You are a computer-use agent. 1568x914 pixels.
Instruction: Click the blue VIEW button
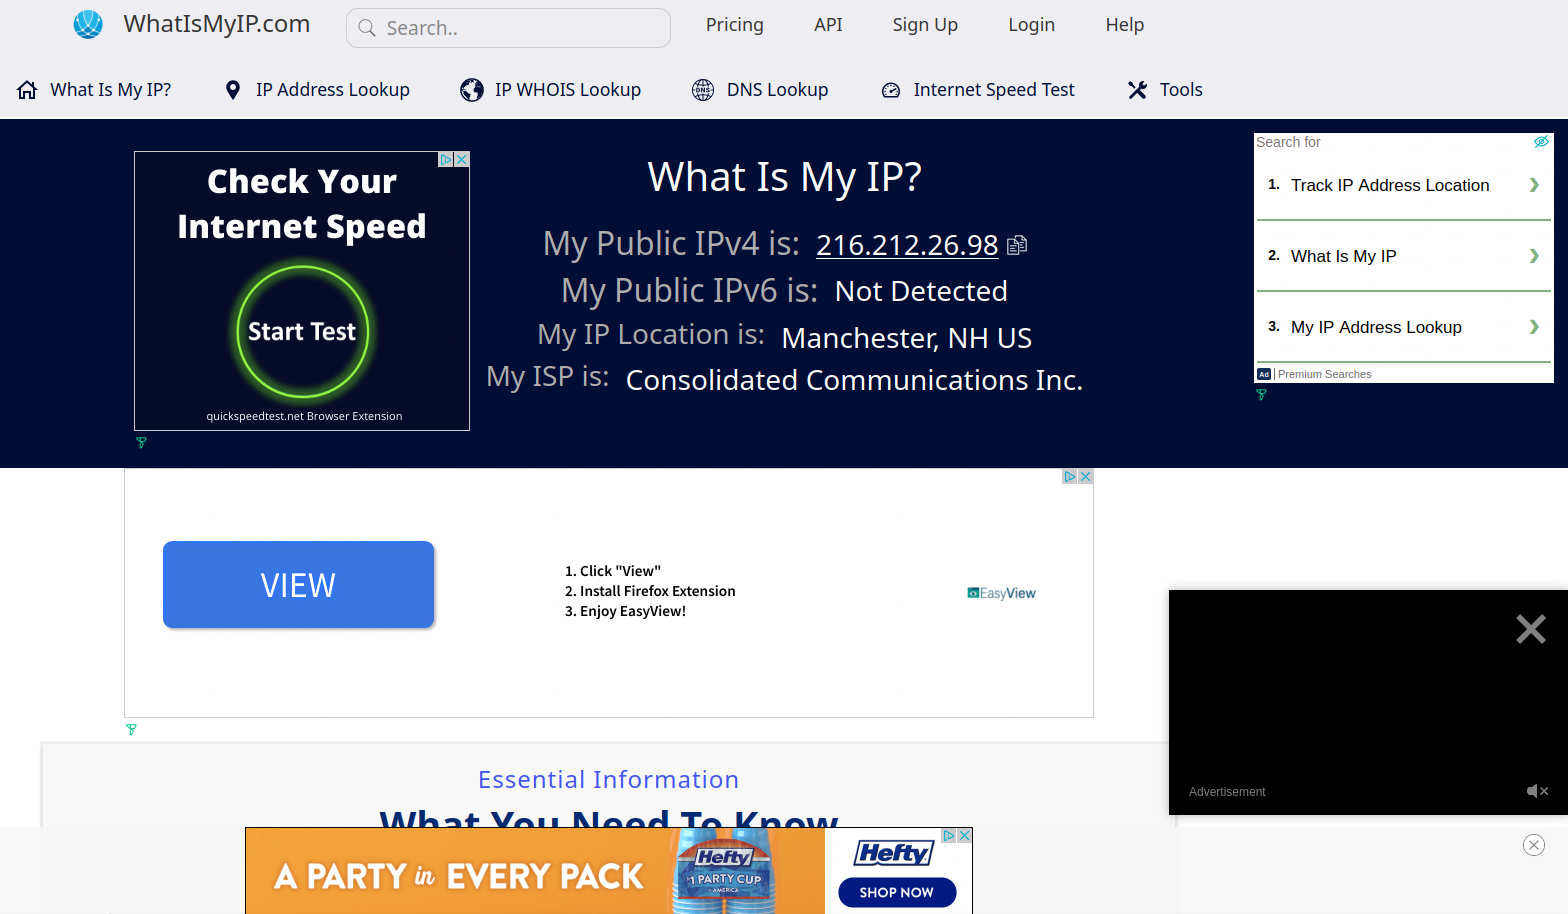298,585
